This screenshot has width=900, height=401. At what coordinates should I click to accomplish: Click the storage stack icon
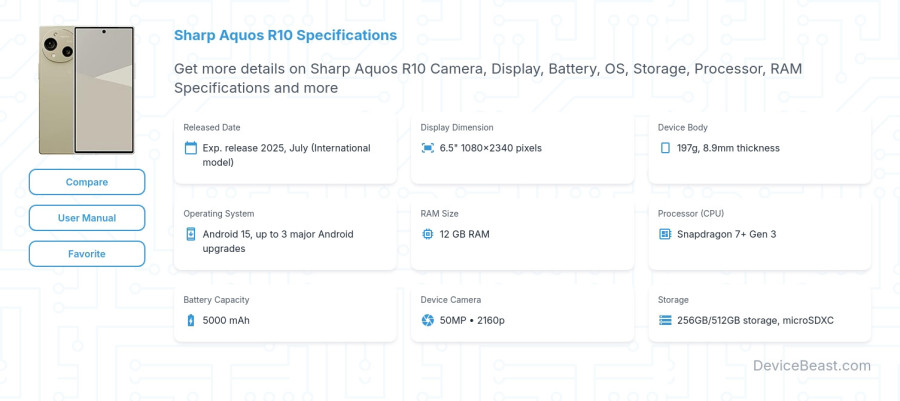pos(665,320)
